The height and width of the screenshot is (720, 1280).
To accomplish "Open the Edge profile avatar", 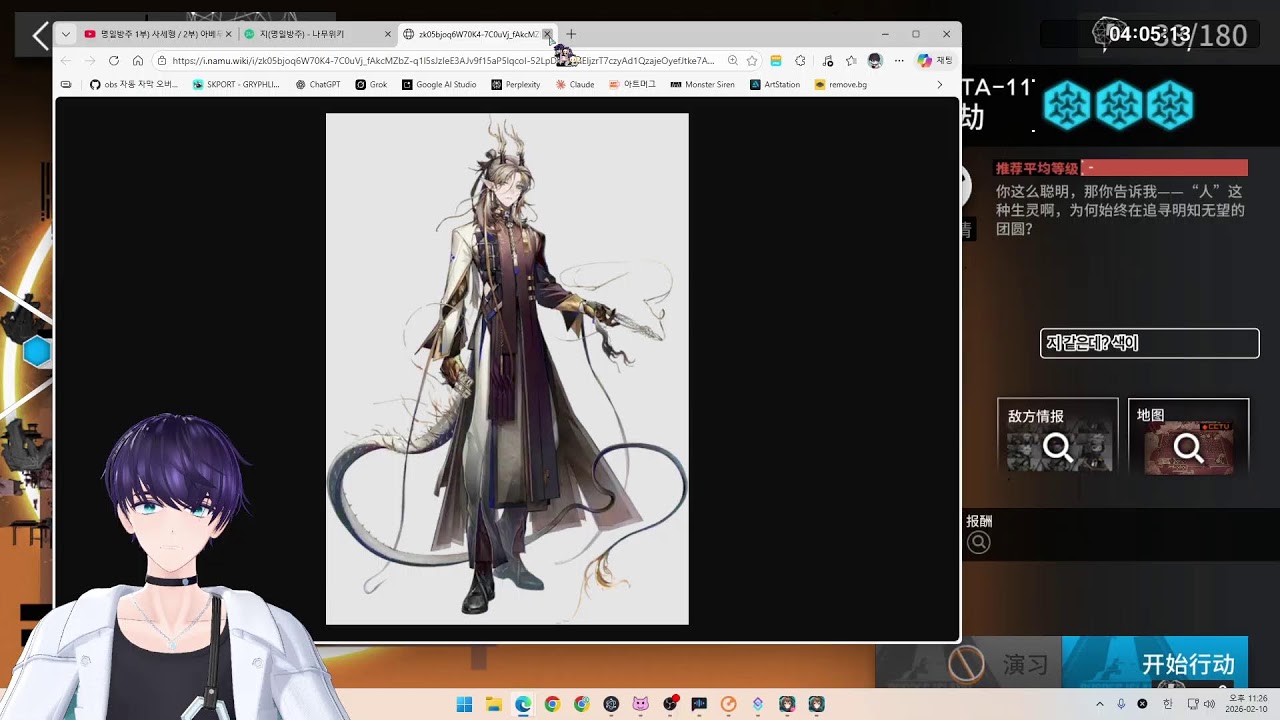I will click(875, 61).
